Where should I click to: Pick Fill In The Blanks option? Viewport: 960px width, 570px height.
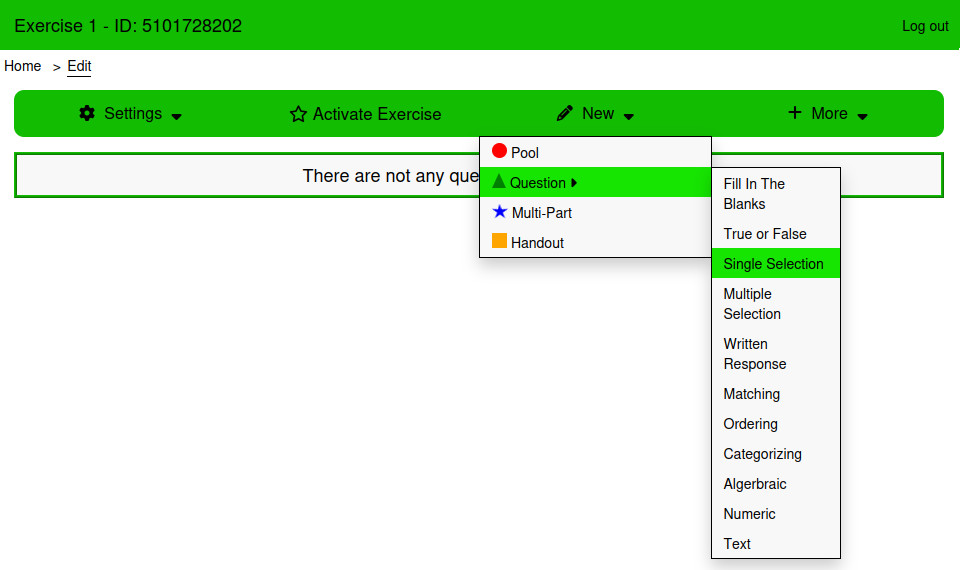click(754, 194)
